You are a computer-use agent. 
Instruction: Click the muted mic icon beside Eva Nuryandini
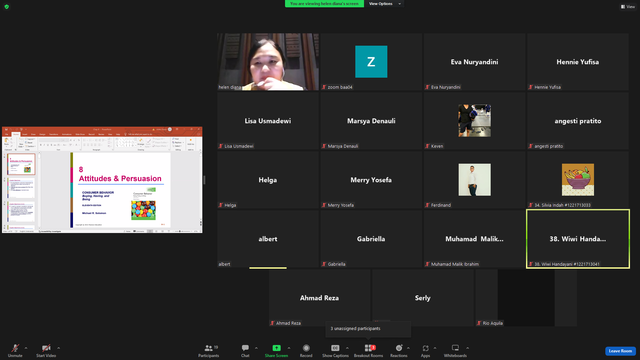[427, 87]
